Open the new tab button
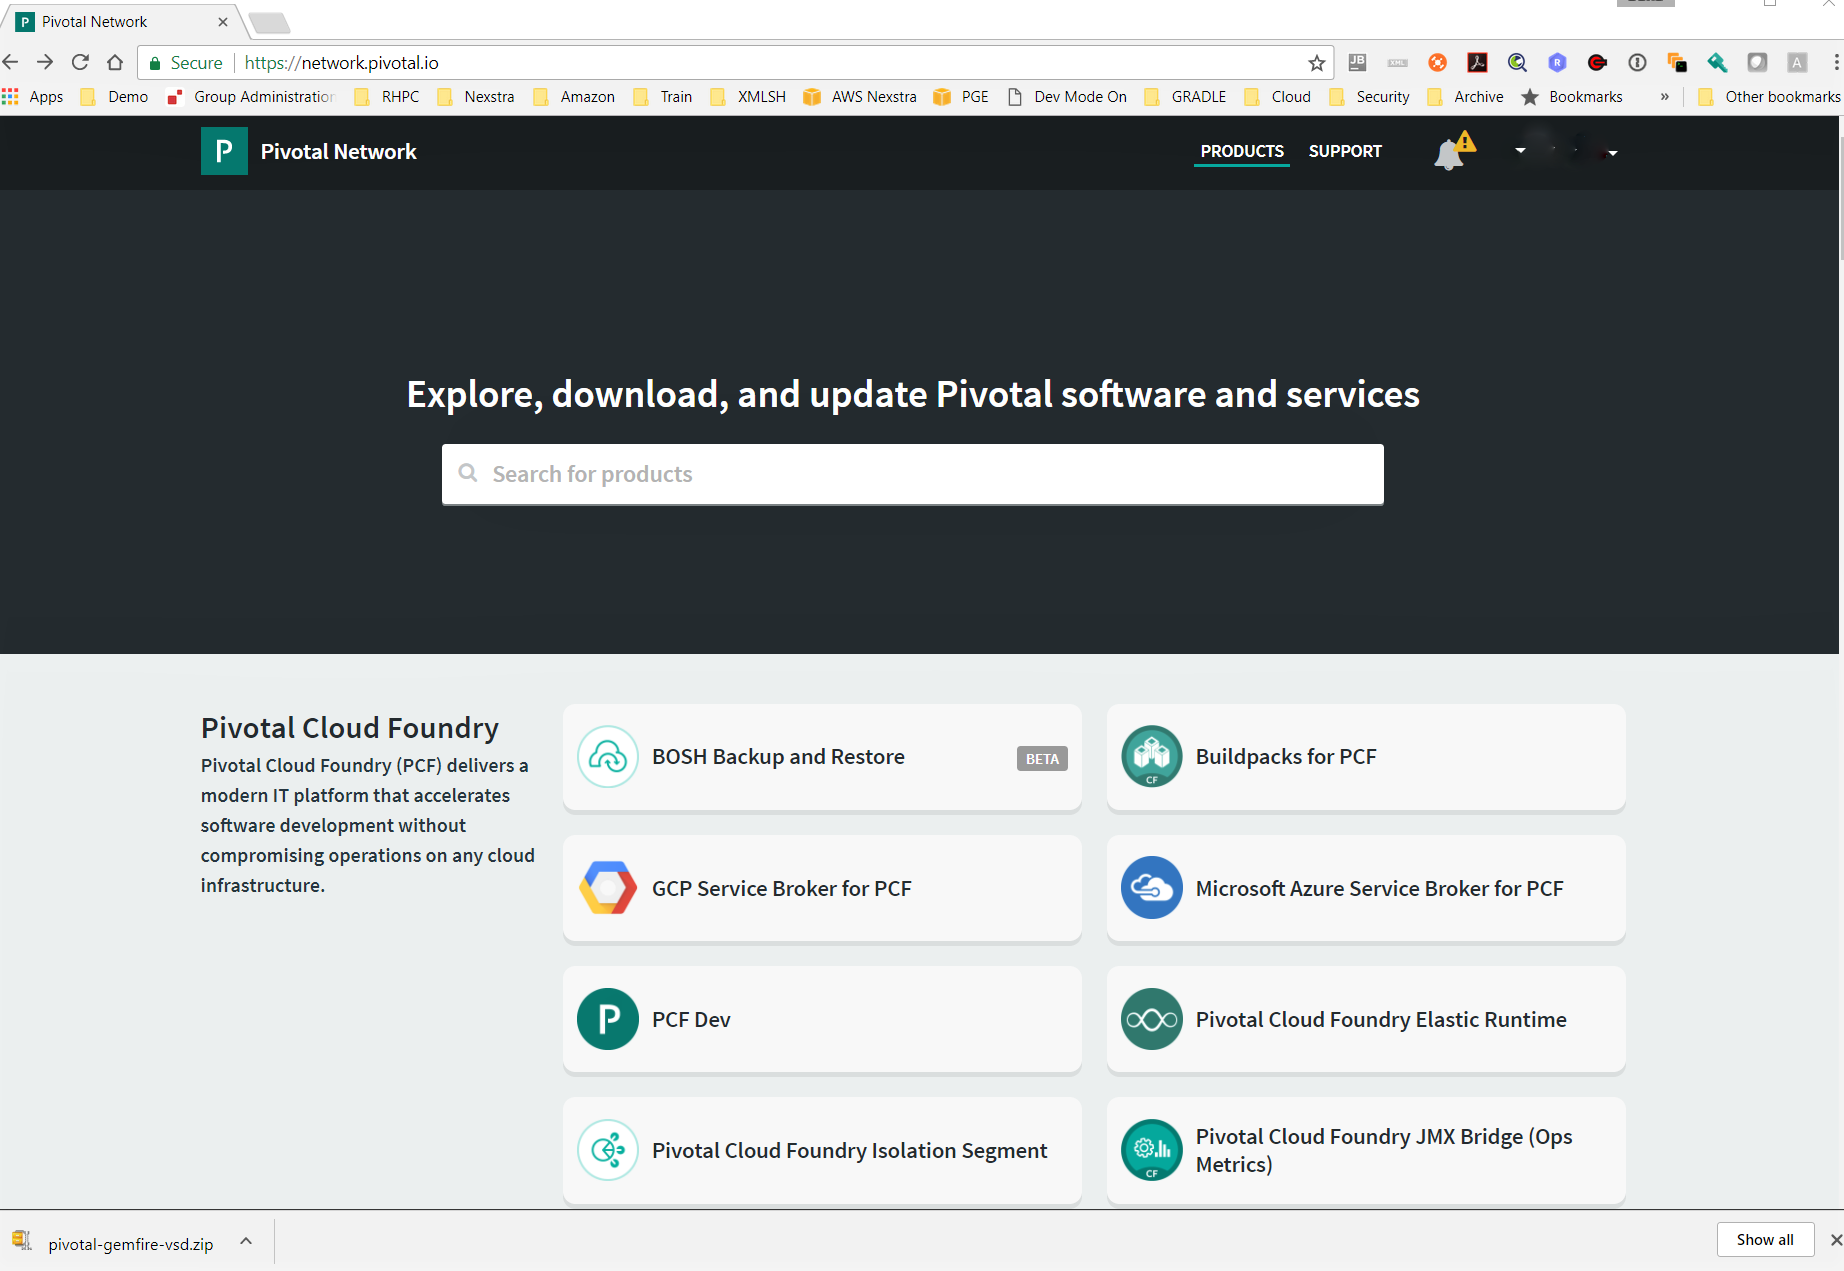Image resolution: width=1844 pixels, height=1271 pixels. coord(269,22)
